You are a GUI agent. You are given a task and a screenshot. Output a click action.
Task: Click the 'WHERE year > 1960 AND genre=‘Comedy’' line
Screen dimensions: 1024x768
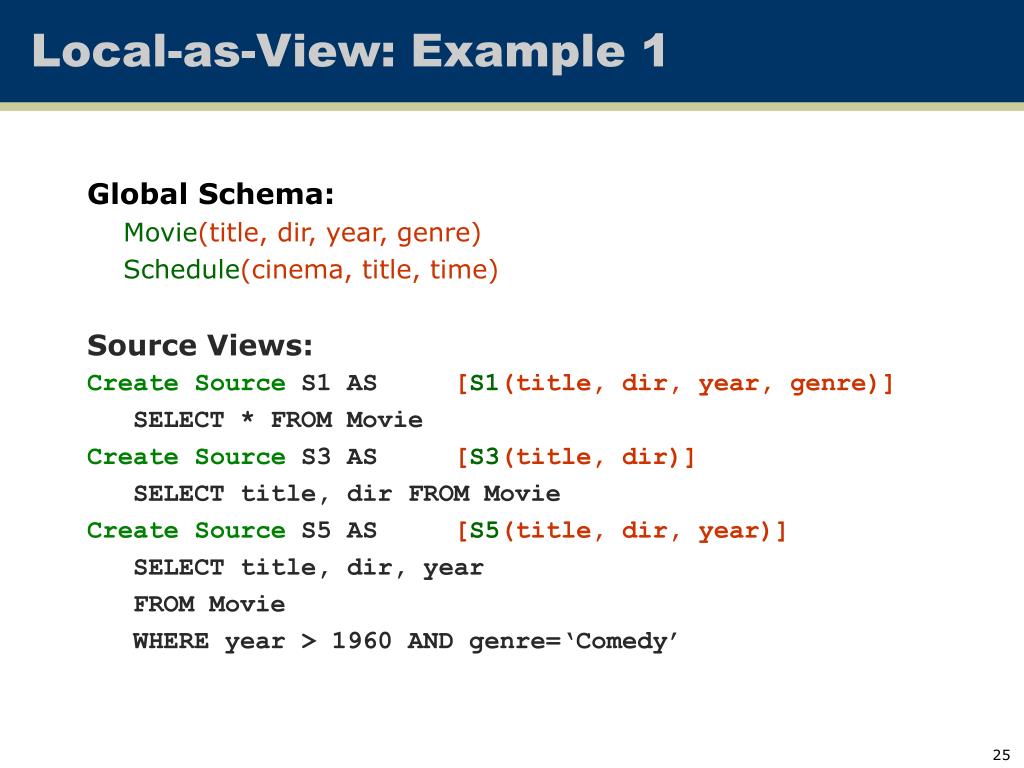coord(406,641)
